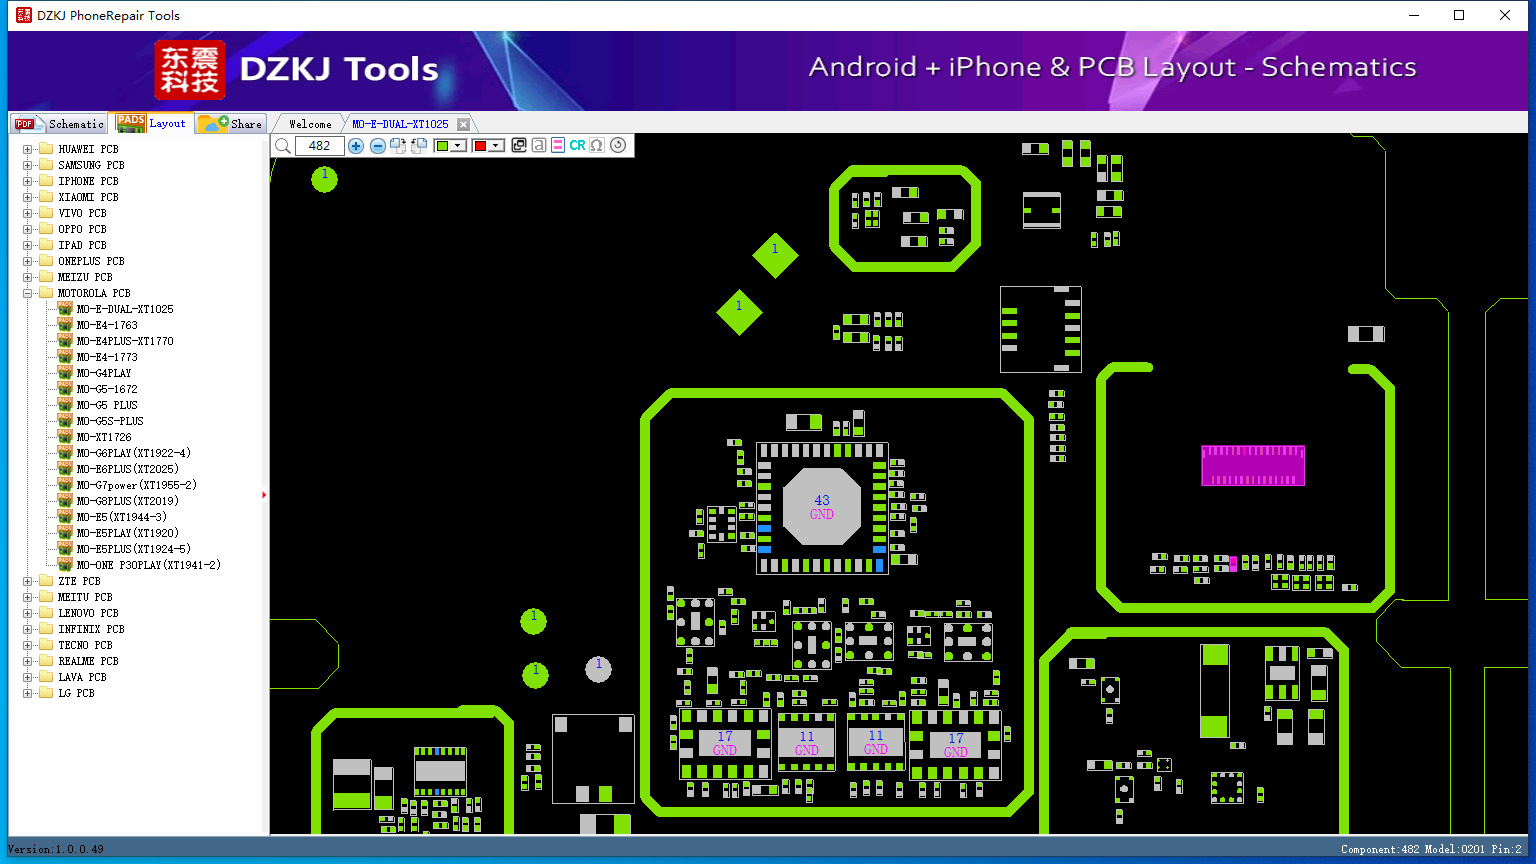
Task: Select the TECNO PCB folder label
Action: pos(85,645)
